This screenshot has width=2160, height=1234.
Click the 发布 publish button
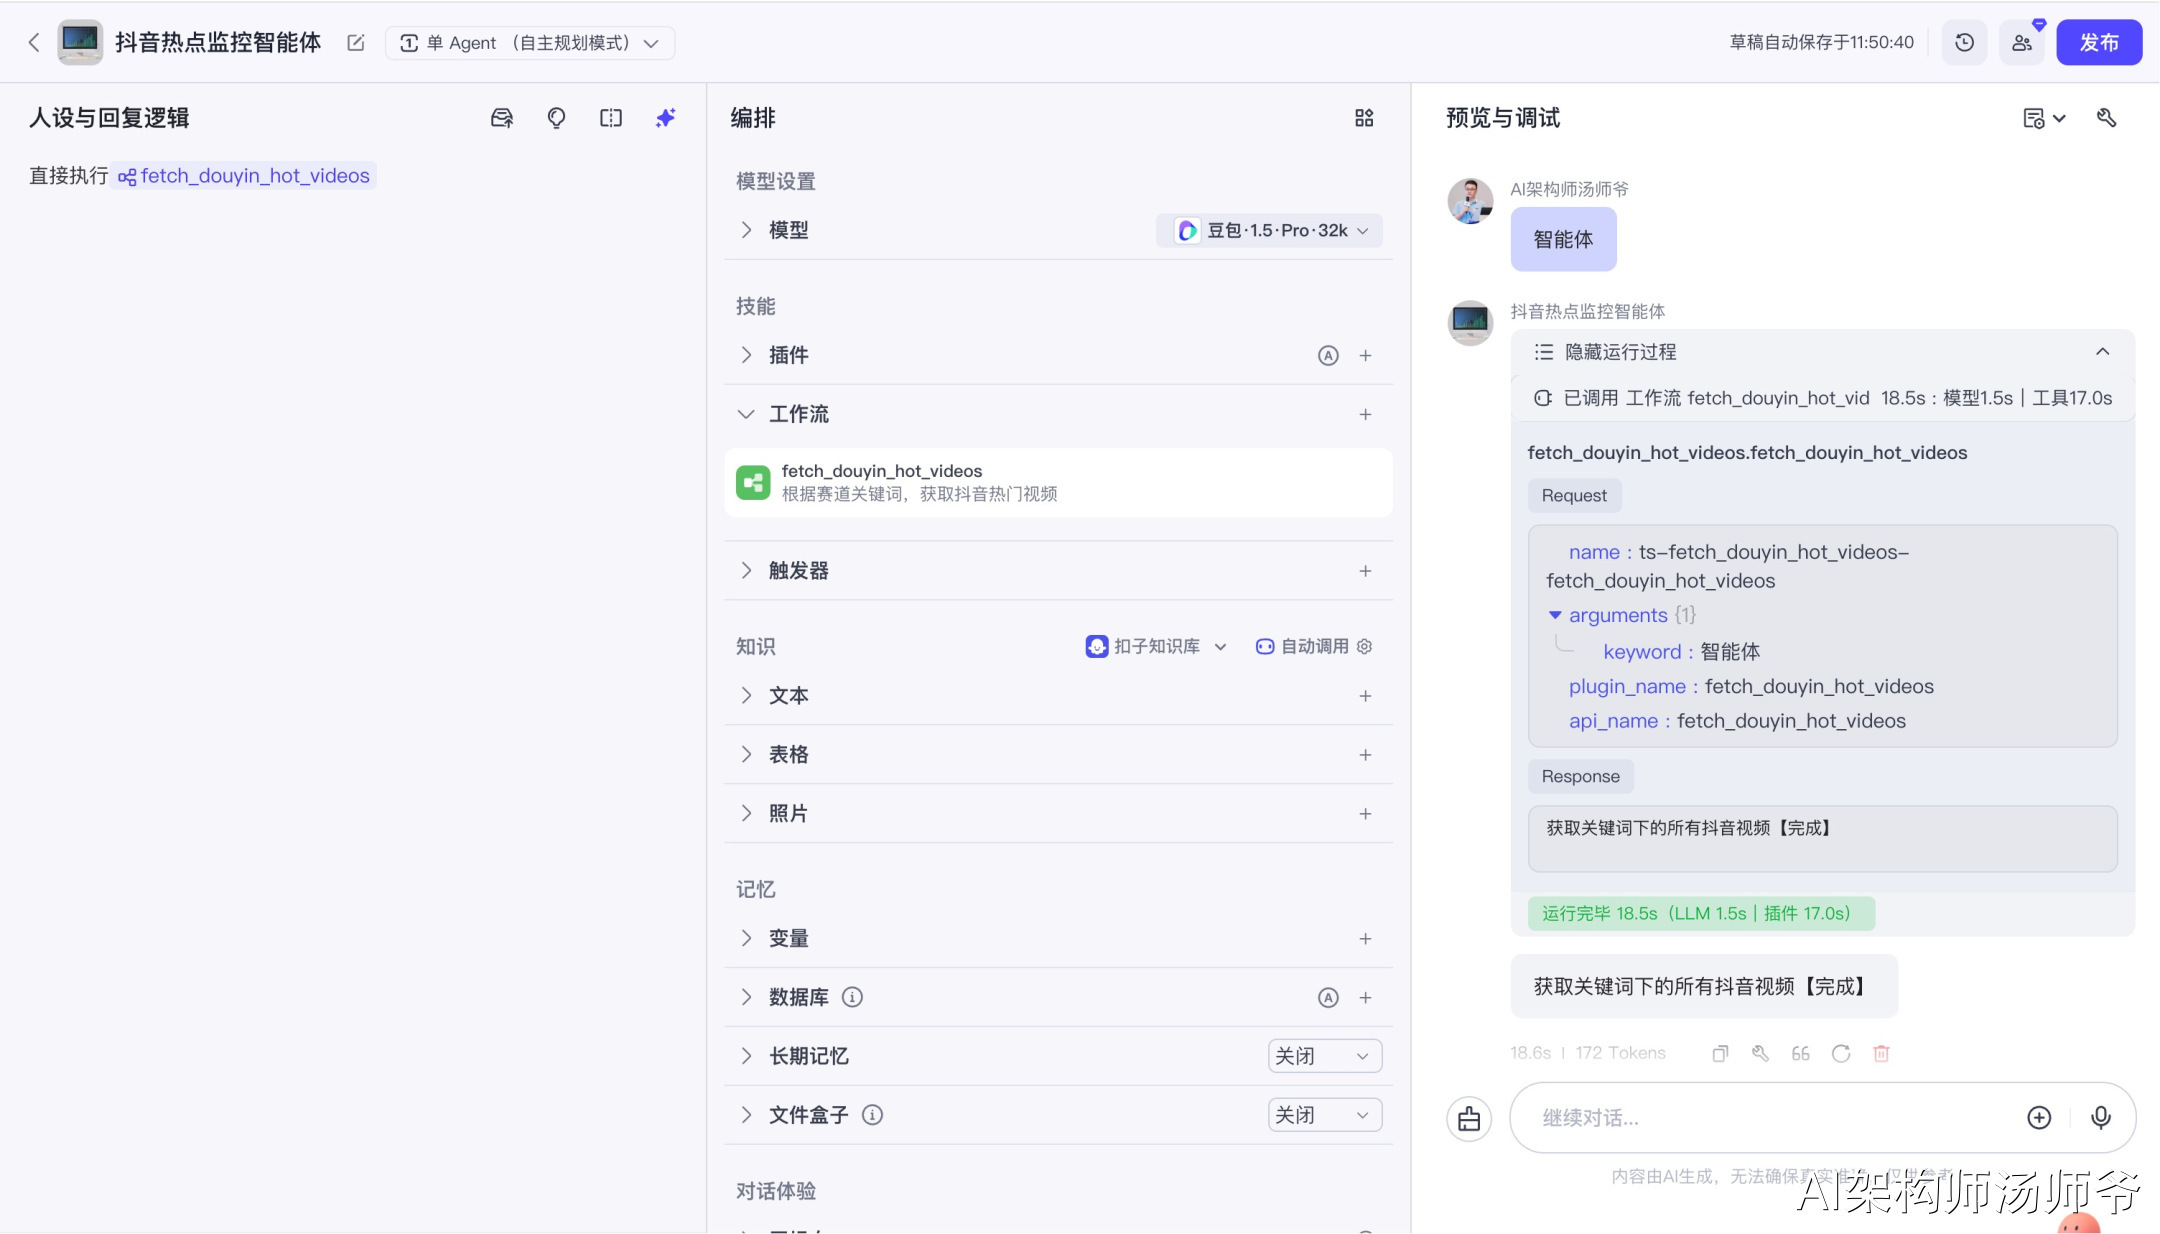2098,43
